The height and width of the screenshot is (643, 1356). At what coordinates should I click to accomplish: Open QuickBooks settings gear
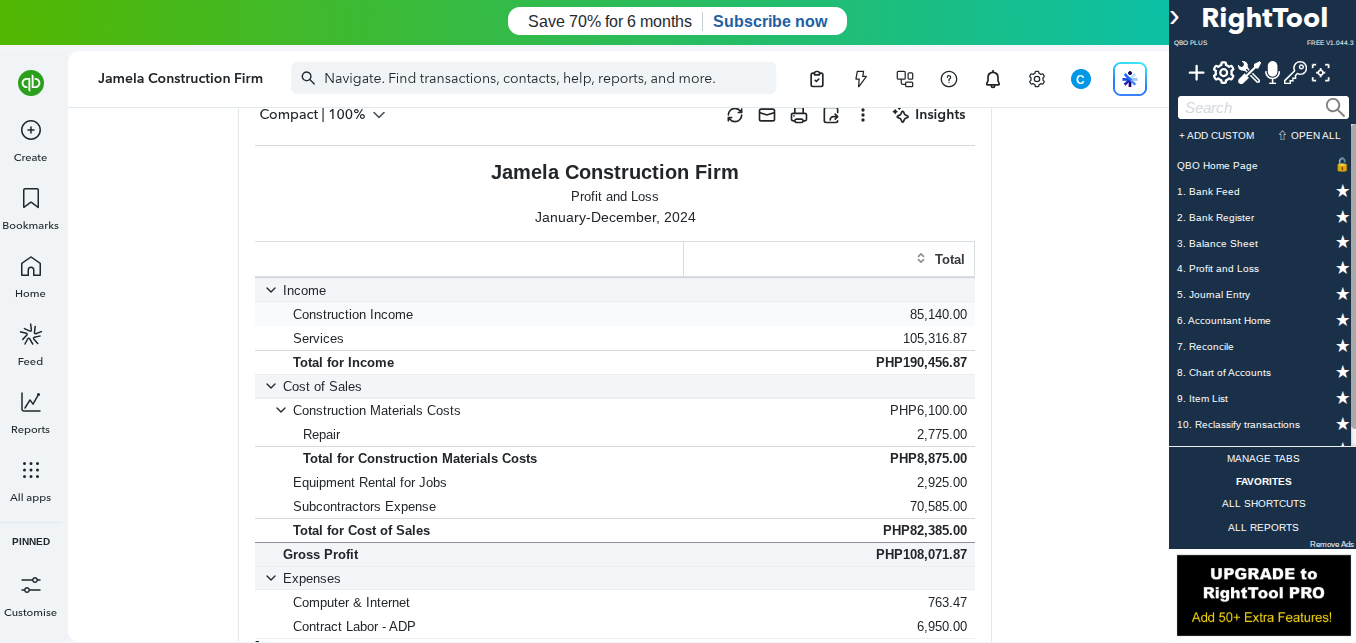[1037, 79]
